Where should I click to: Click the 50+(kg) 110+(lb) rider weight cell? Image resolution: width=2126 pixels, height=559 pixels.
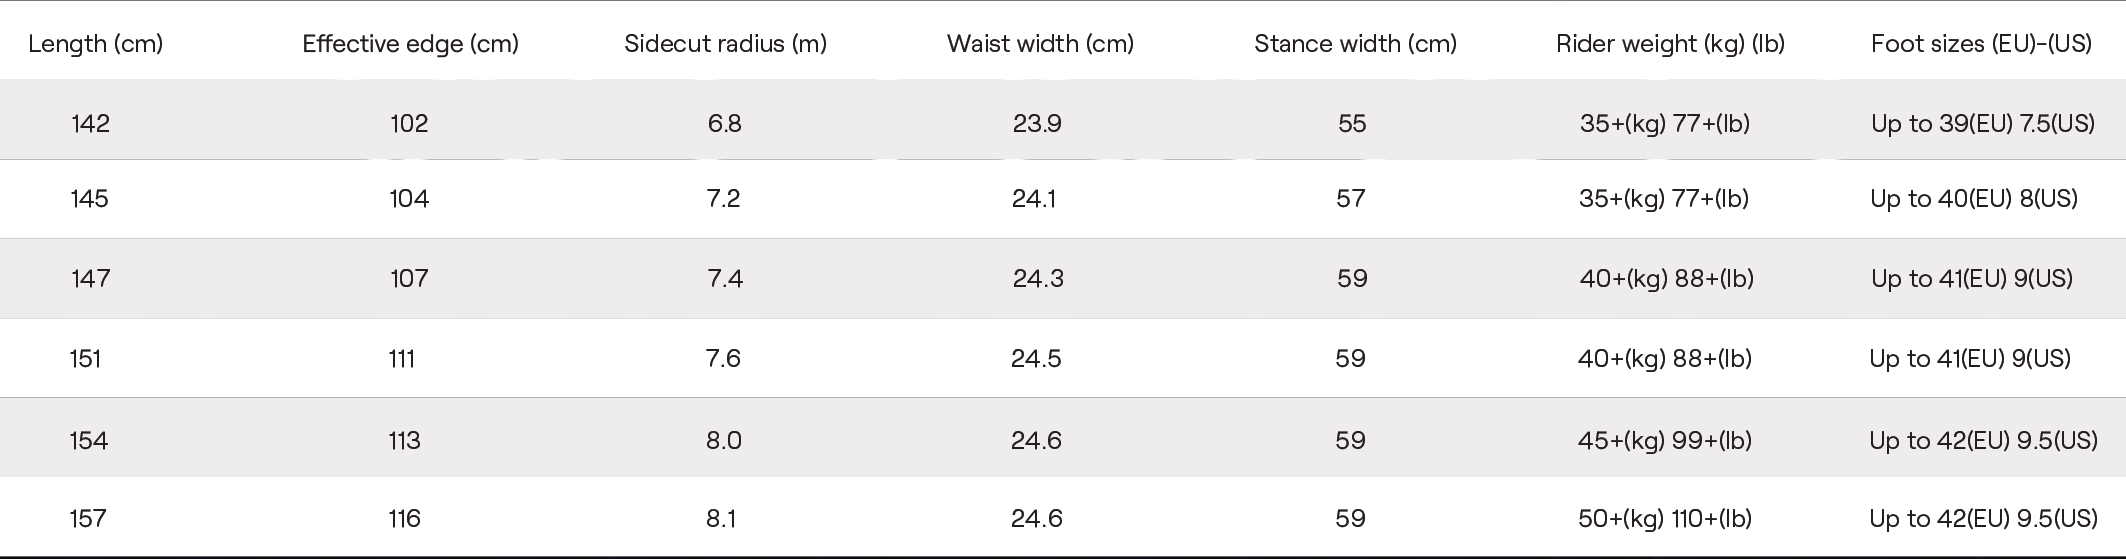1665,518
